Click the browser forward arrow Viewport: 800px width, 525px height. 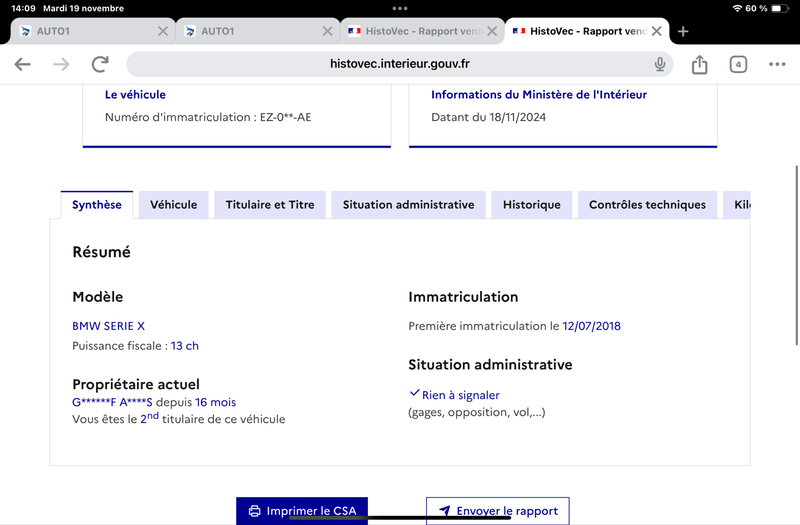(61, 64)
